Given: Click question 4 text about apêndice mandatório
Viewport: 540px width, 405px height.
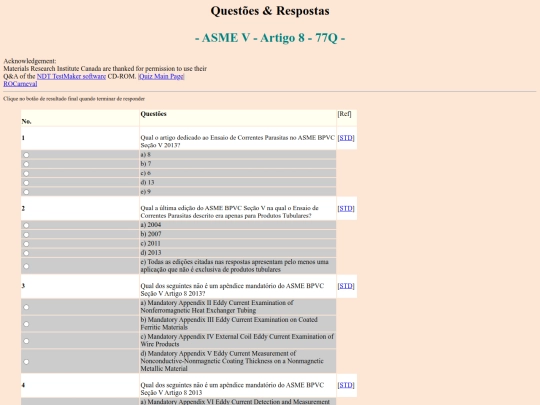Looking at the screenshot, I should pos(232,389).
